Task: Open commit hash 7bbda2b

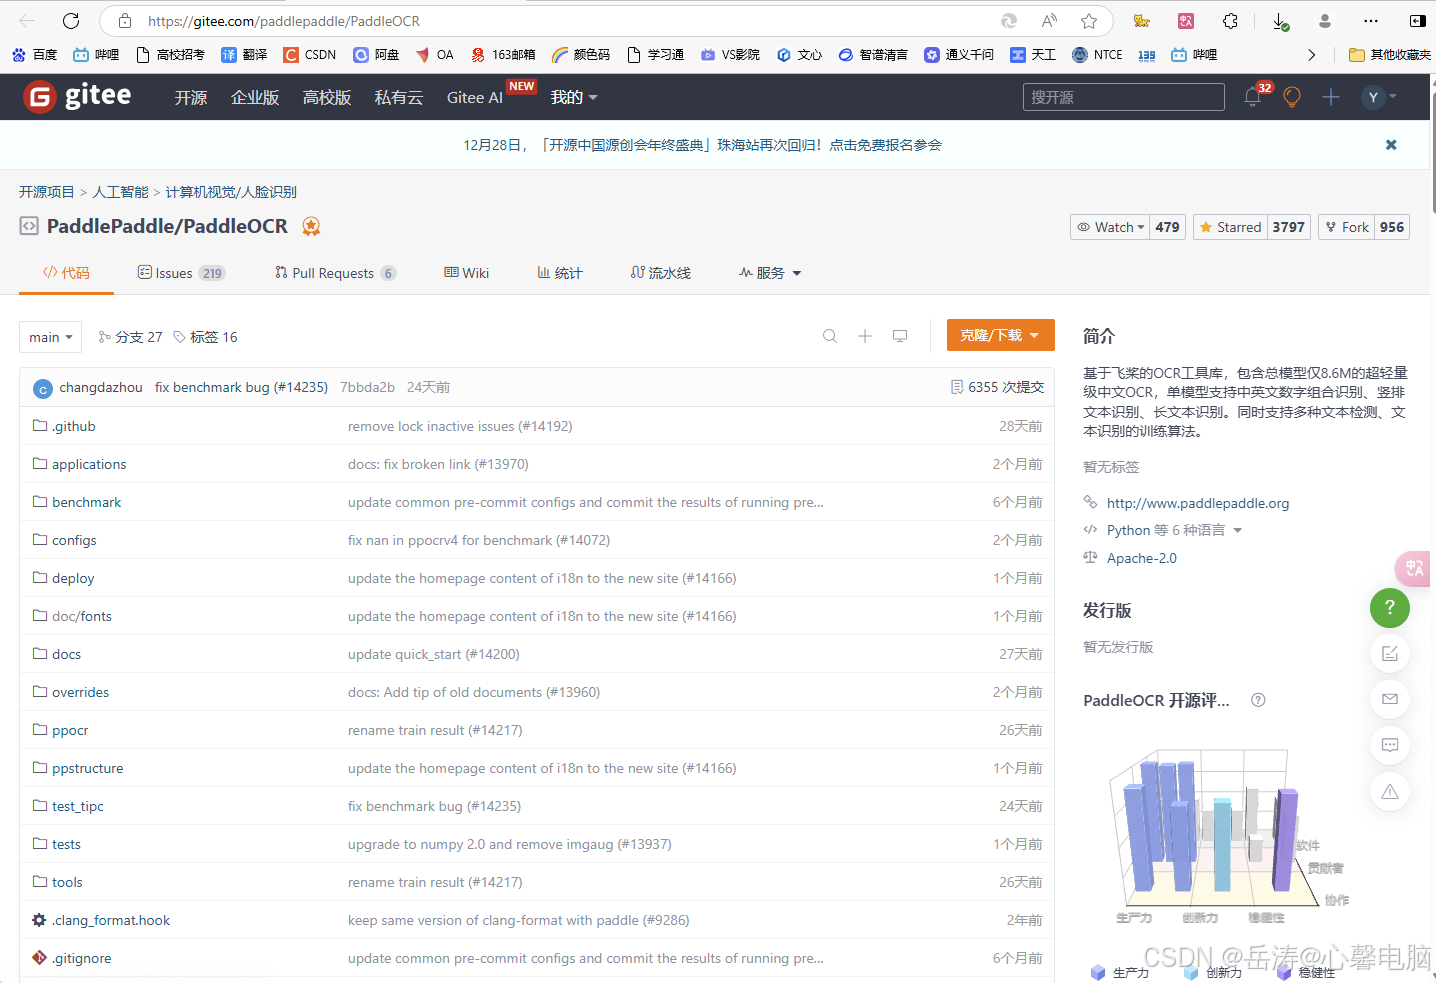Action: coord(367,387)
